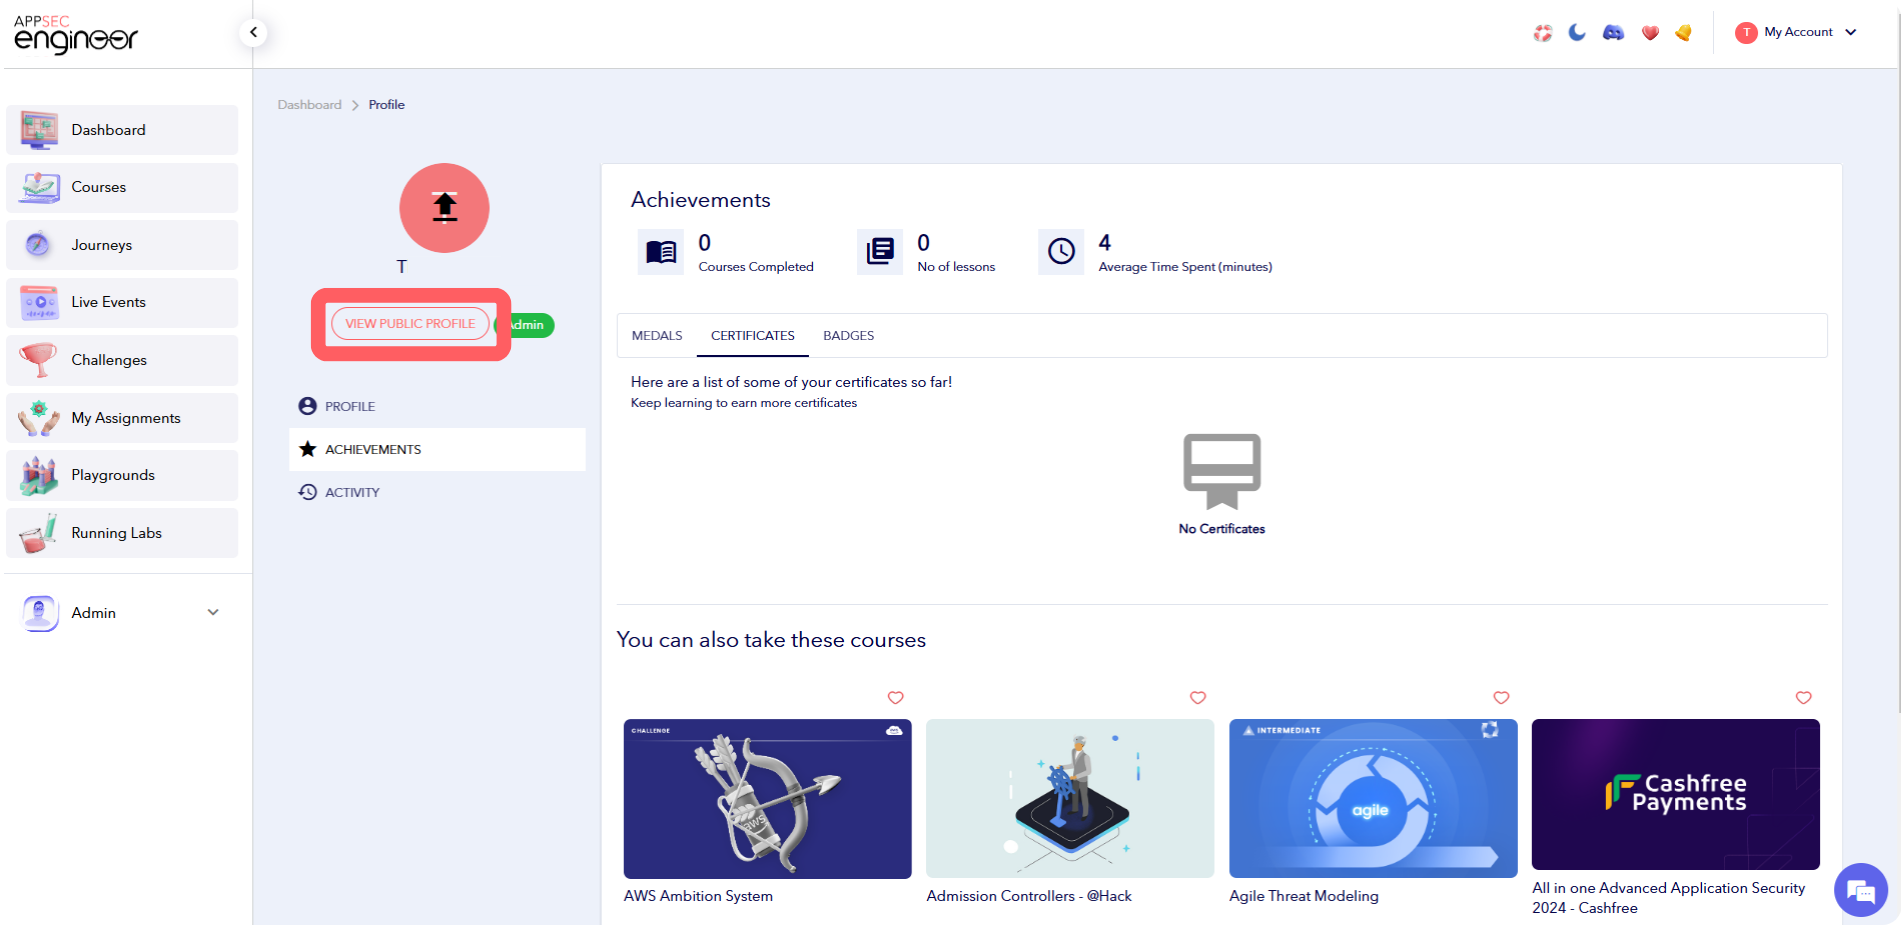Image resolution: width=1902 pixels, height=925 pixels.
Task: Open the chat support widget
Action: (x=1860, y=890)
